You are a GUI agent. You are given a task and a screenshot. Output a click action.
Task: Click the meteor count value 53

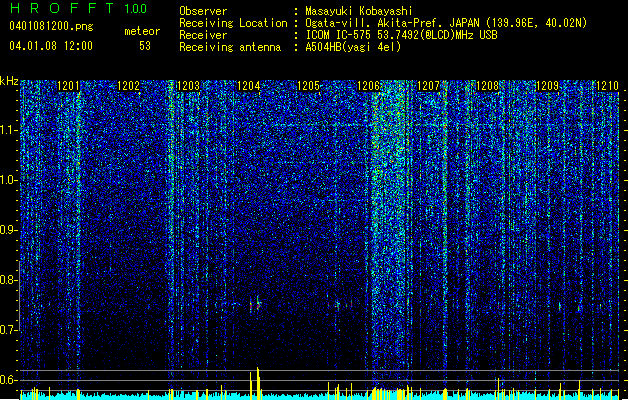[x=145, y=46]
